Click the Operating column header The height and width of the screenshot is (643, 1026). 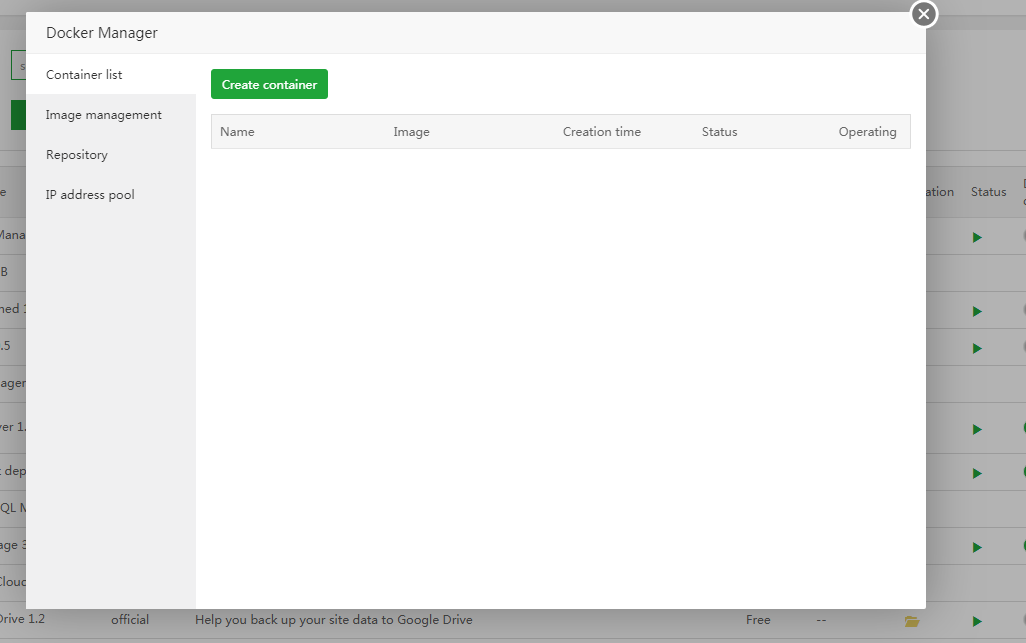point(867,131)
